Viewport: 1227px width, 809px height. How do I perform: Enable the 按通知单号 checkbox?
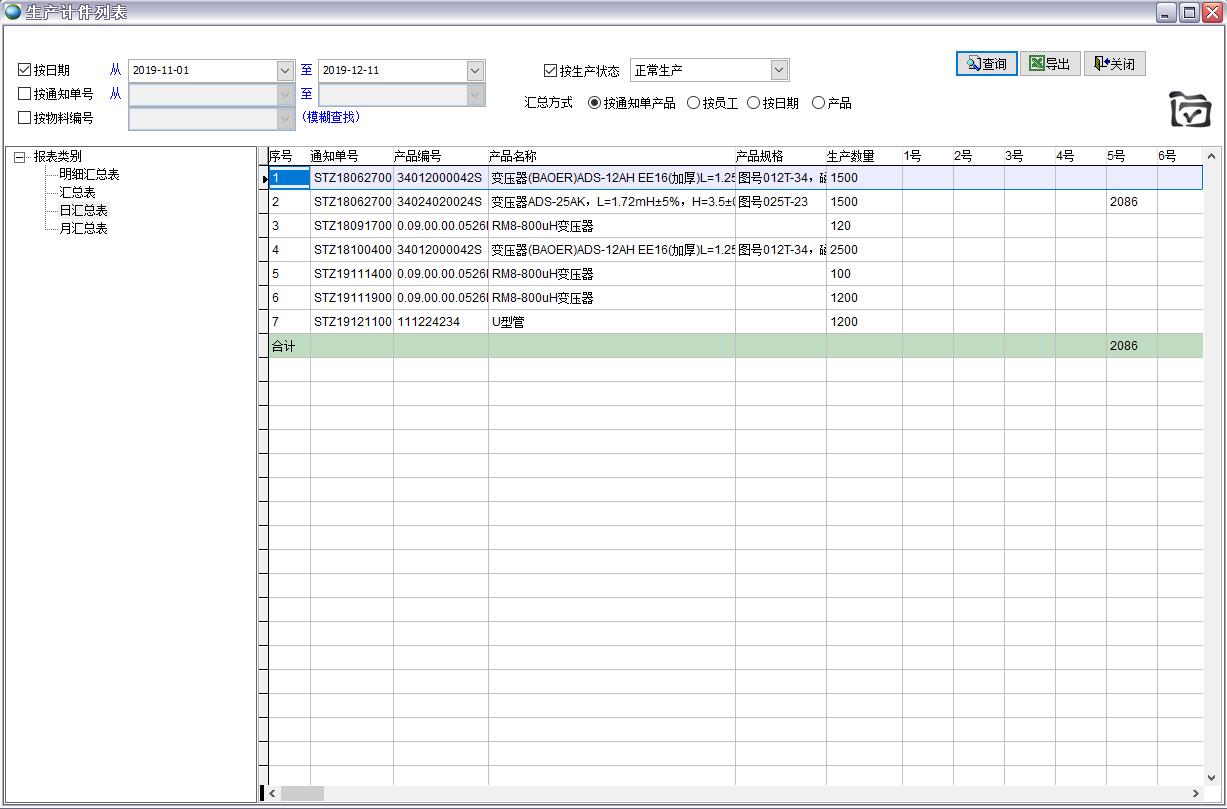click(25, 94)
